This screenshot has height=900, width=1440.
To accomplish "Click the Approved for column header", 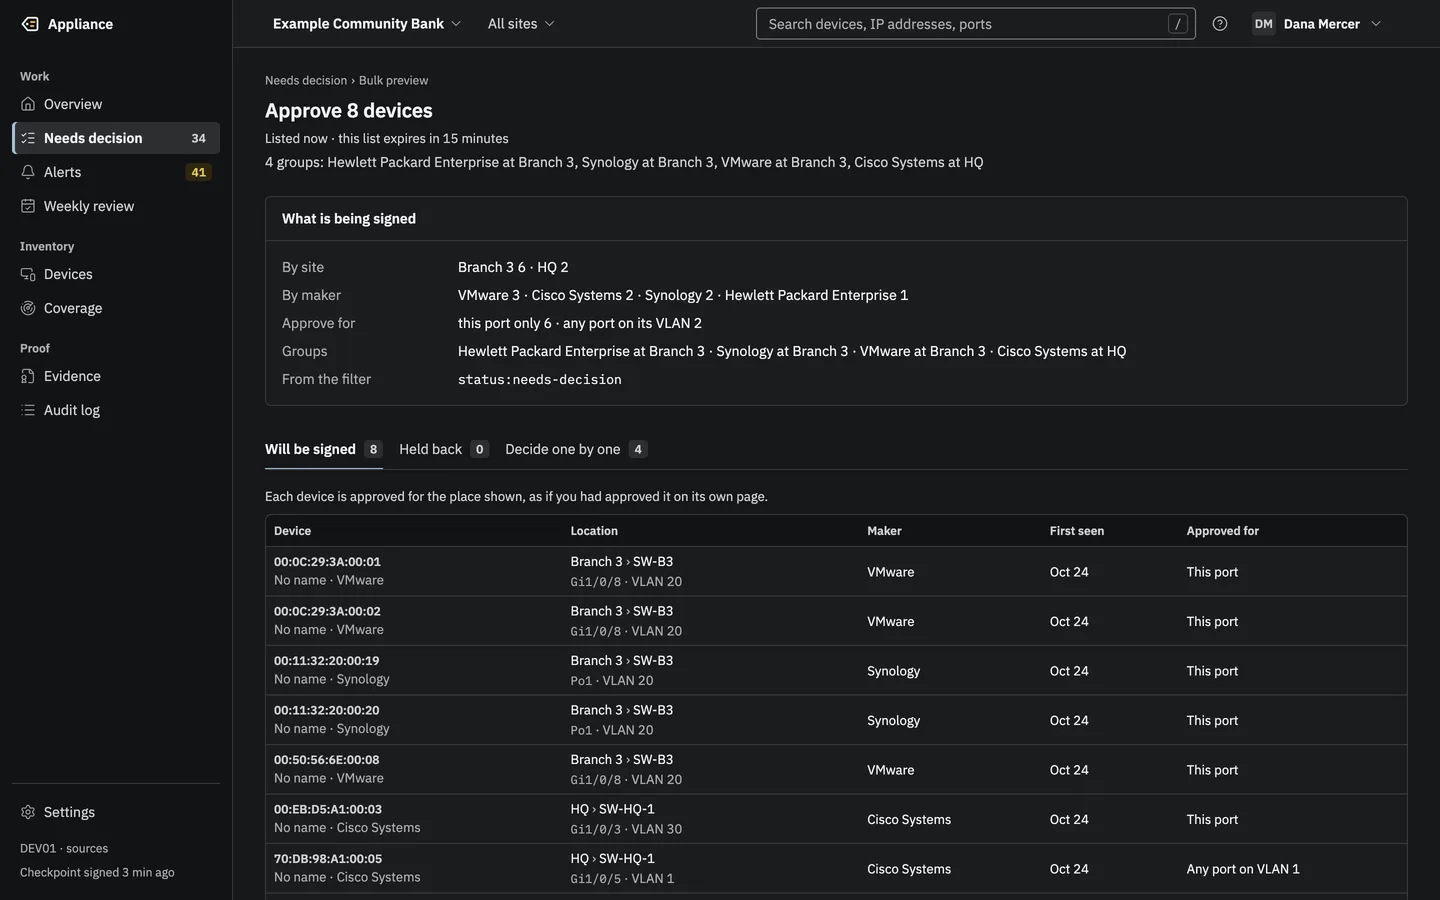I will (x=1223, y=531).
